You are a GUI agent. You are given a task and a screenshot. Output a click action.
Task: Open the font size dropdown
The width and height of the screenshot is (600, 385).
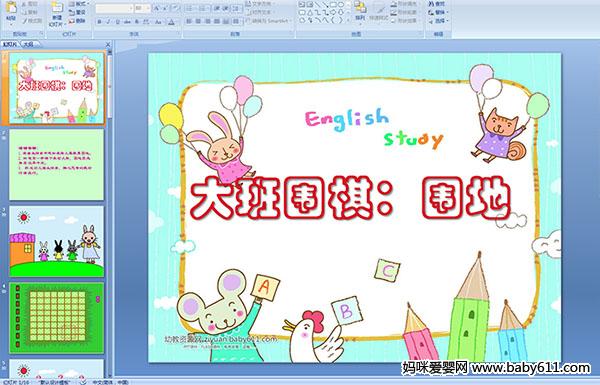coord(142,8)
